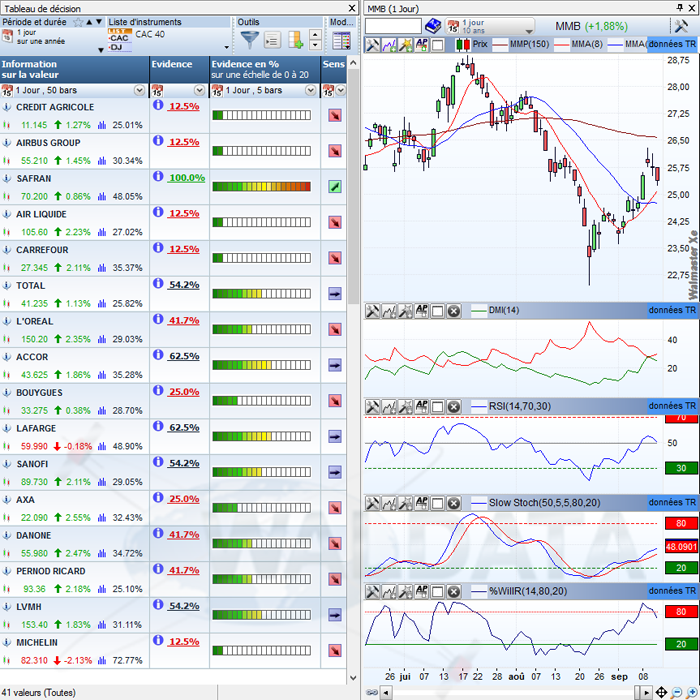Click 'Evidence en %' column header
Image resolution: width=700 pixels, height=700 pixels.
tap(265, 69)
